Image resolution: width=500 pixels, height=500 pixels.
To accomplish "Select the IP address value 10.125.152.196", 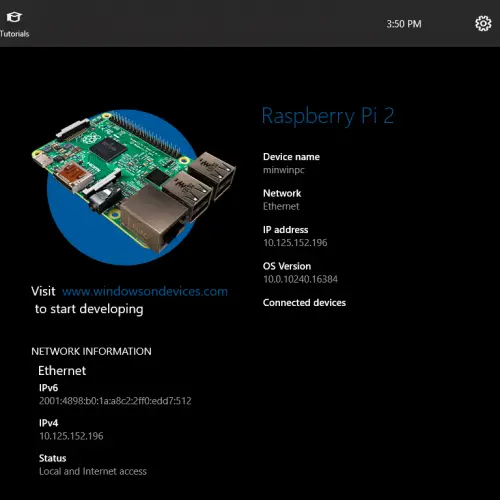I will click(295, 243).
